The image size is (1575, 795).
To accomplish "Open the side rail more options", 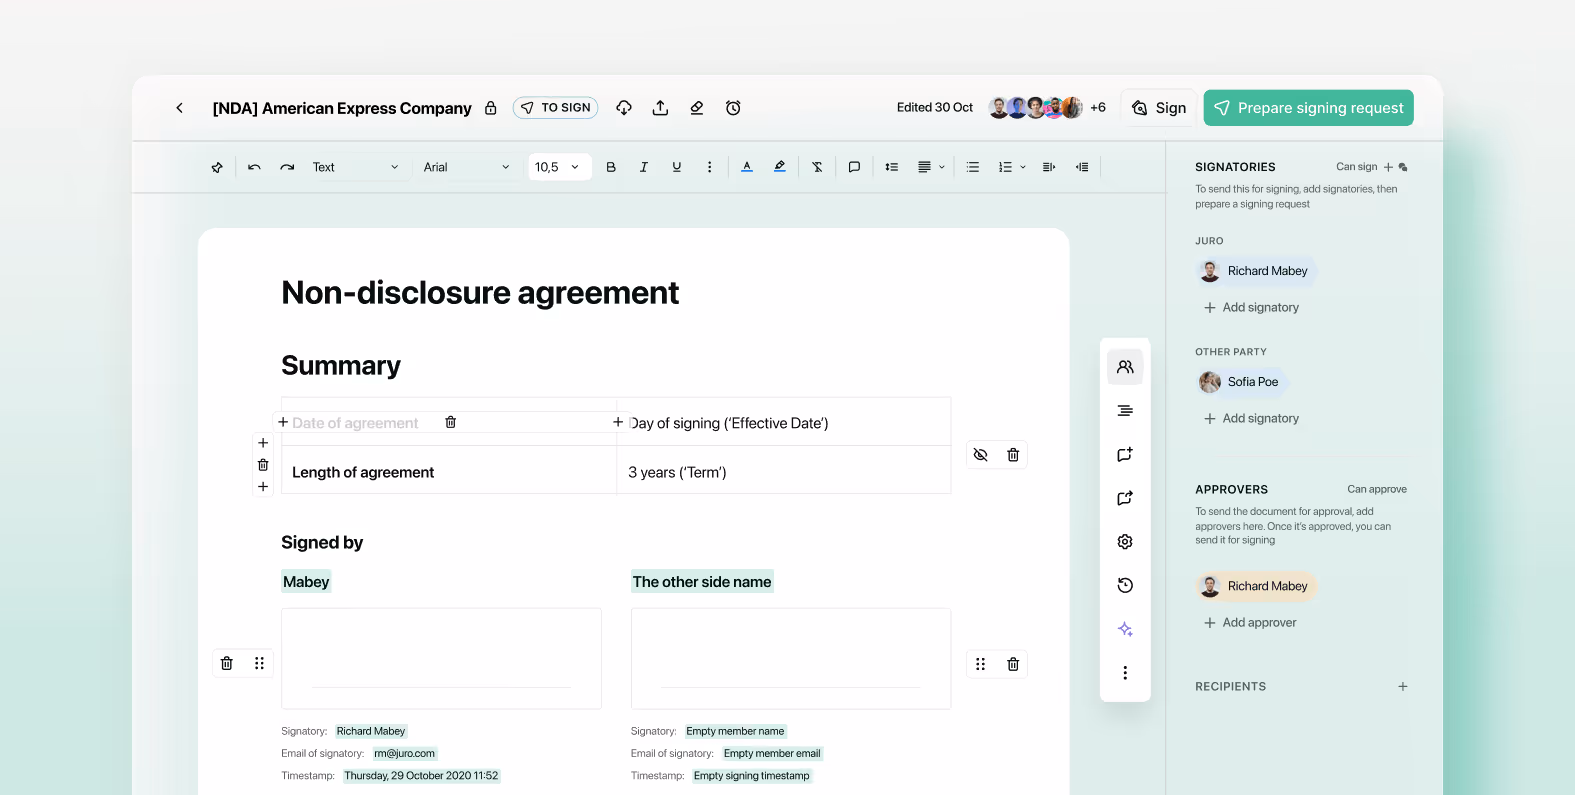I will coord(1125,673).
